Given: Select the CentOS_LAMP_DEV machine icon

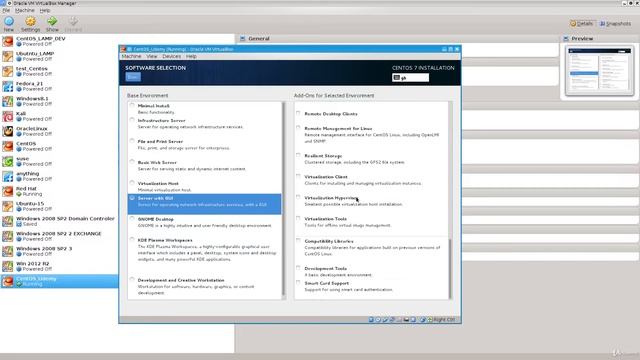Looking at the screenshot, I should pos(7,41).
